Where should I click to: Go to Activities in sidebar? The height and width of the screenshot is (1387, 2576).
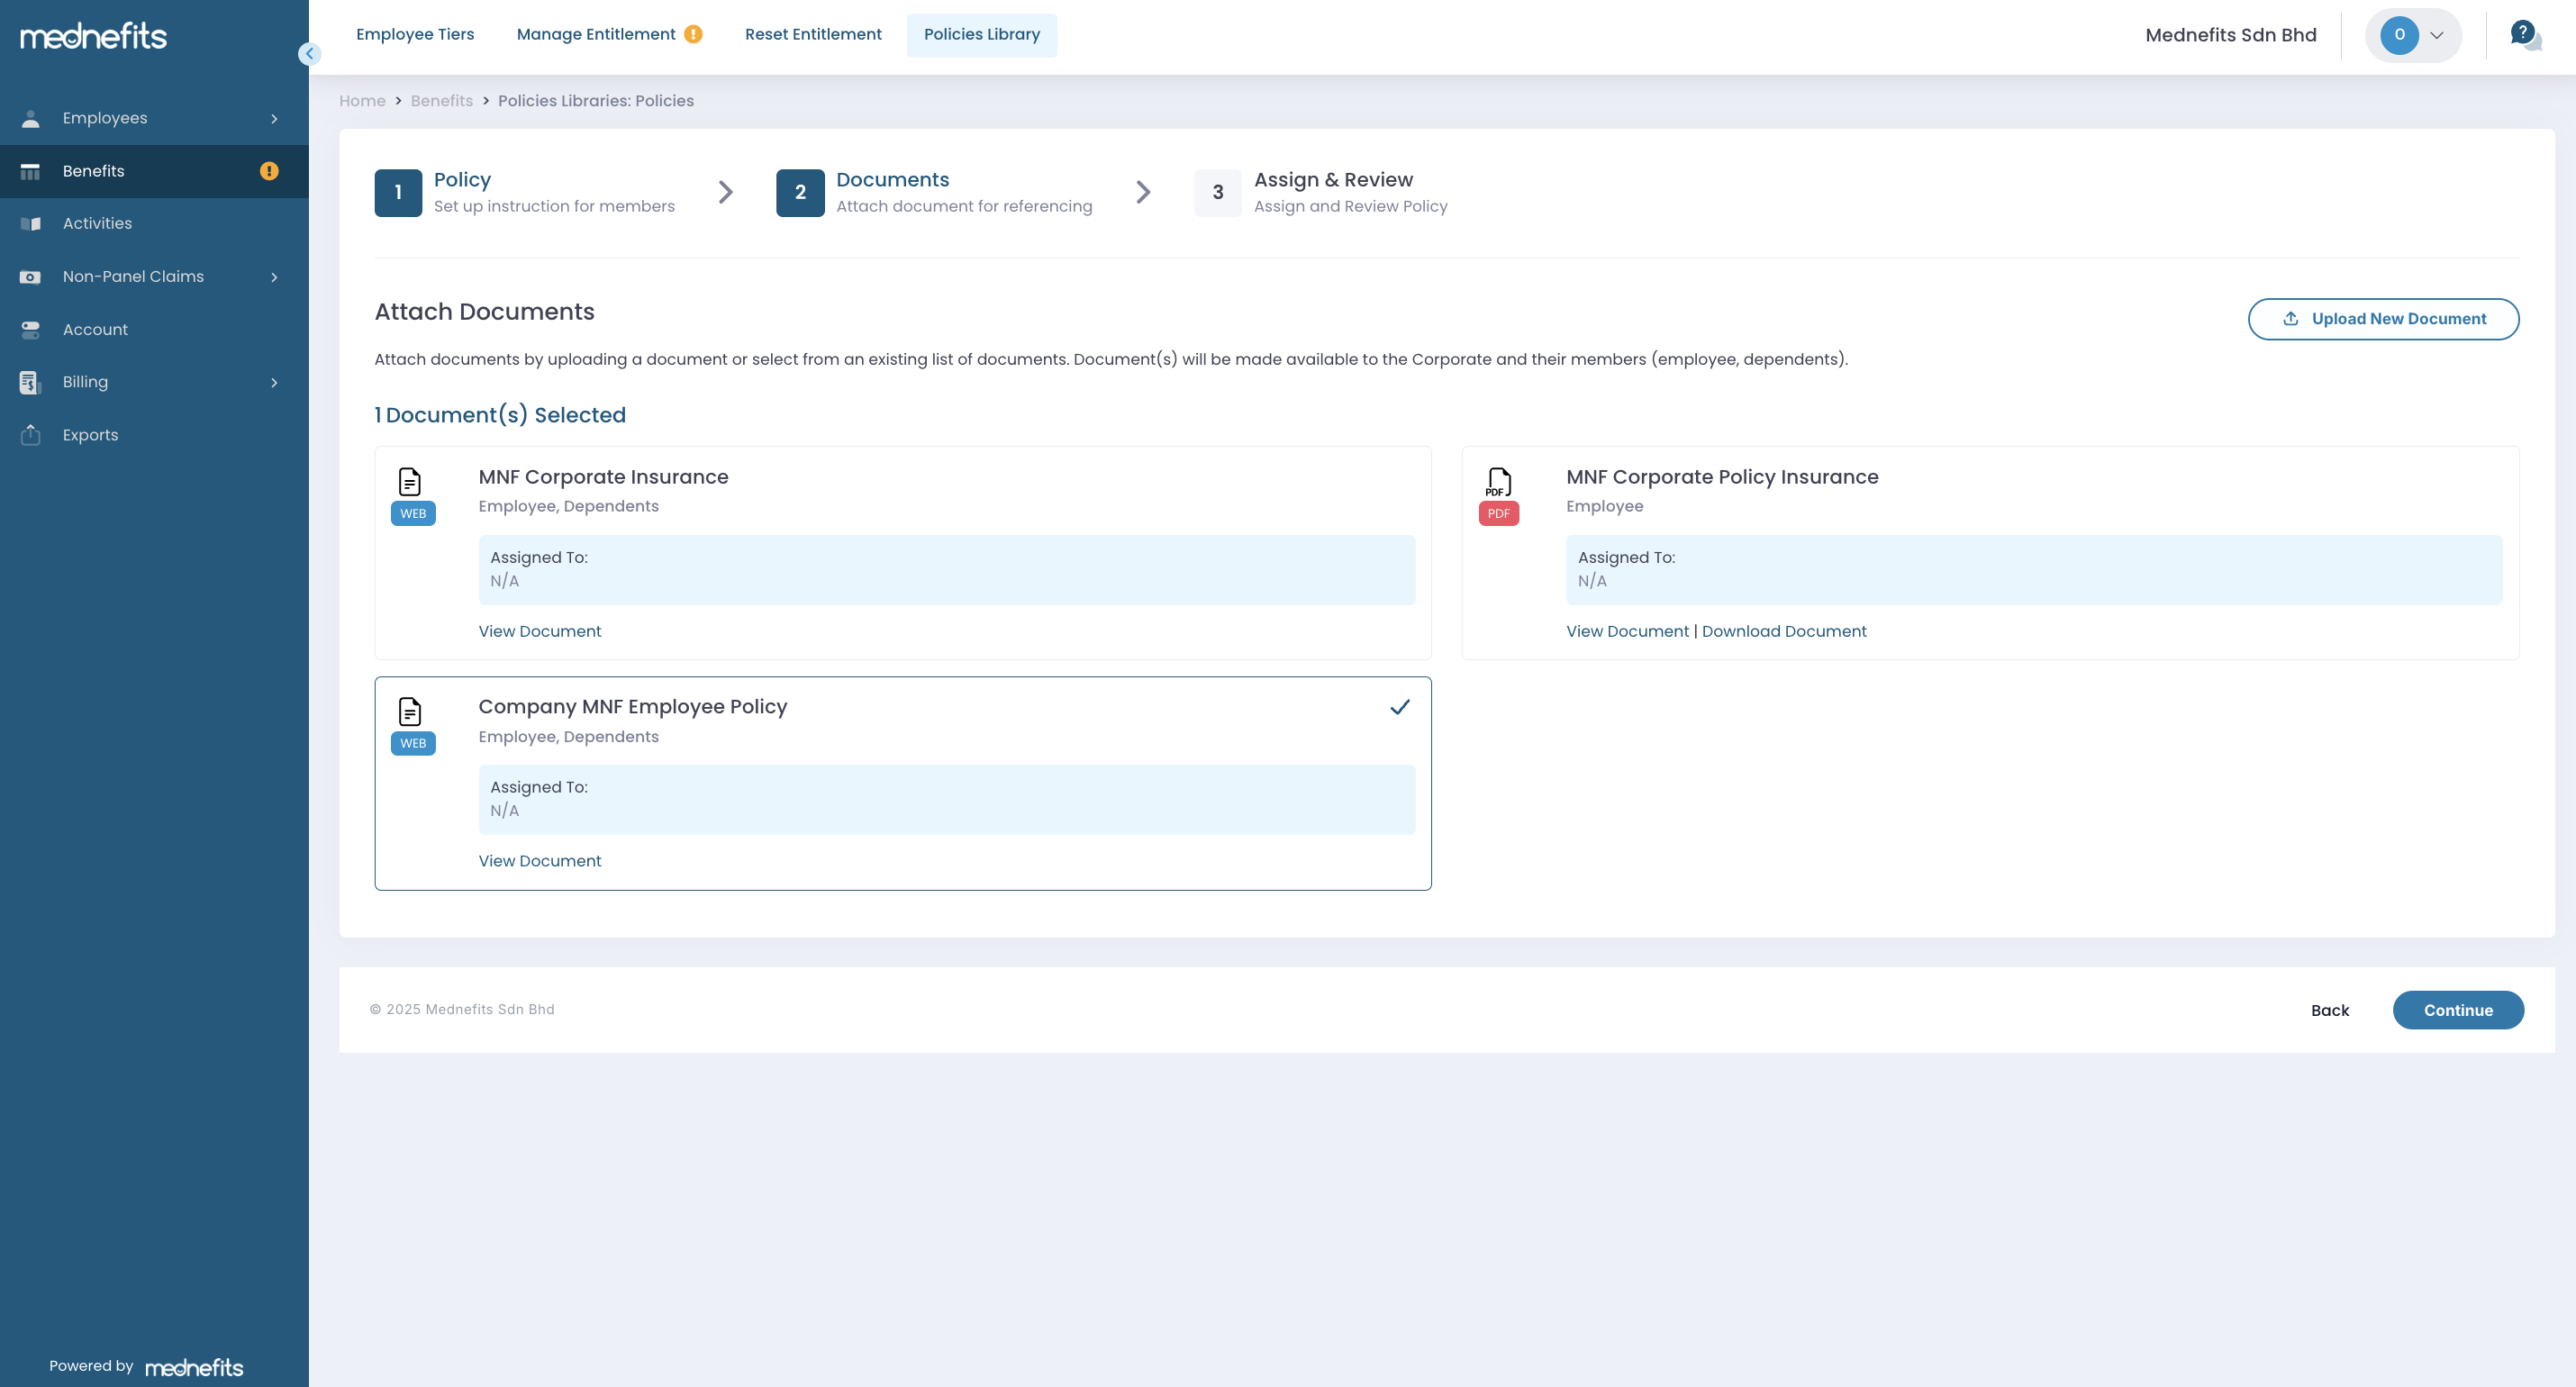pyautogui.click(x=154, y=224)
